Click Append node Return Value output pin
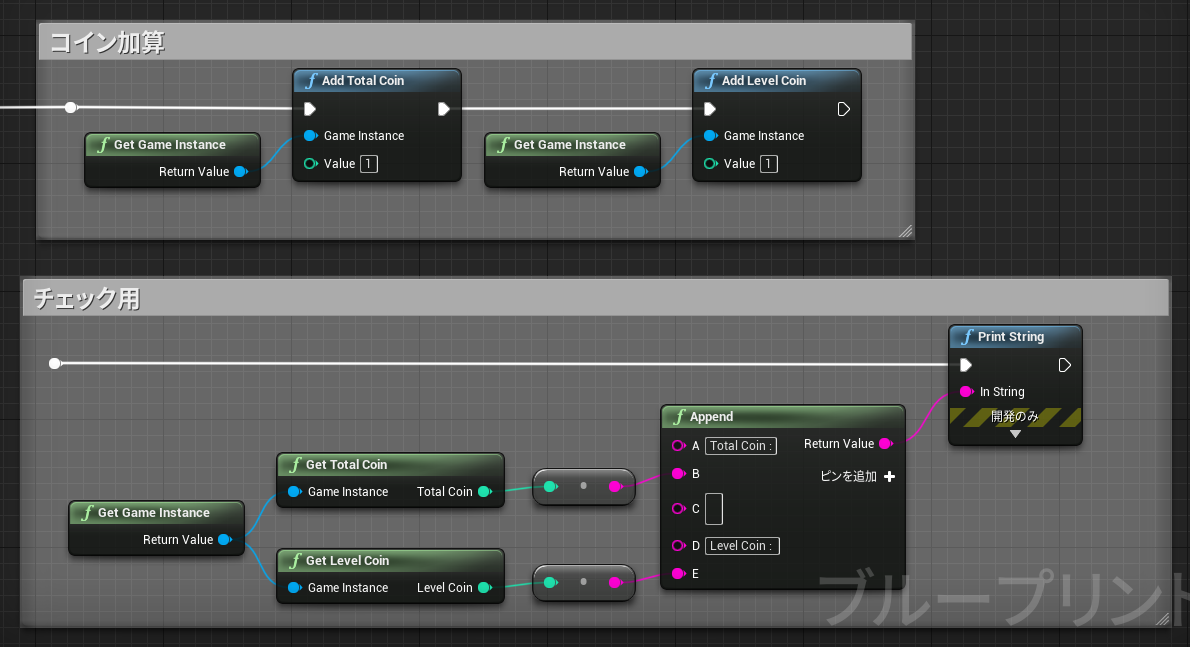Viewport: 1190px width, 647px height. point(886,444)
